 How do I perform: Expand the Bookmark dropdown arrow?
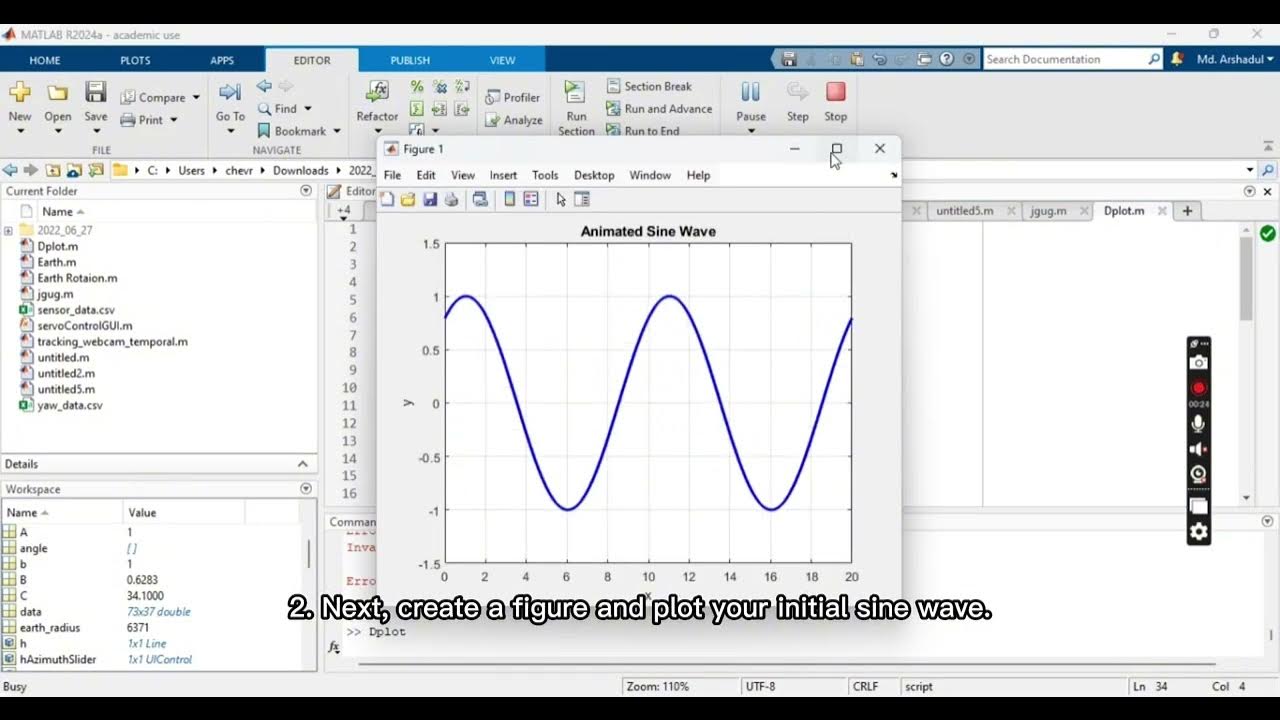click(x=337, y=131)
